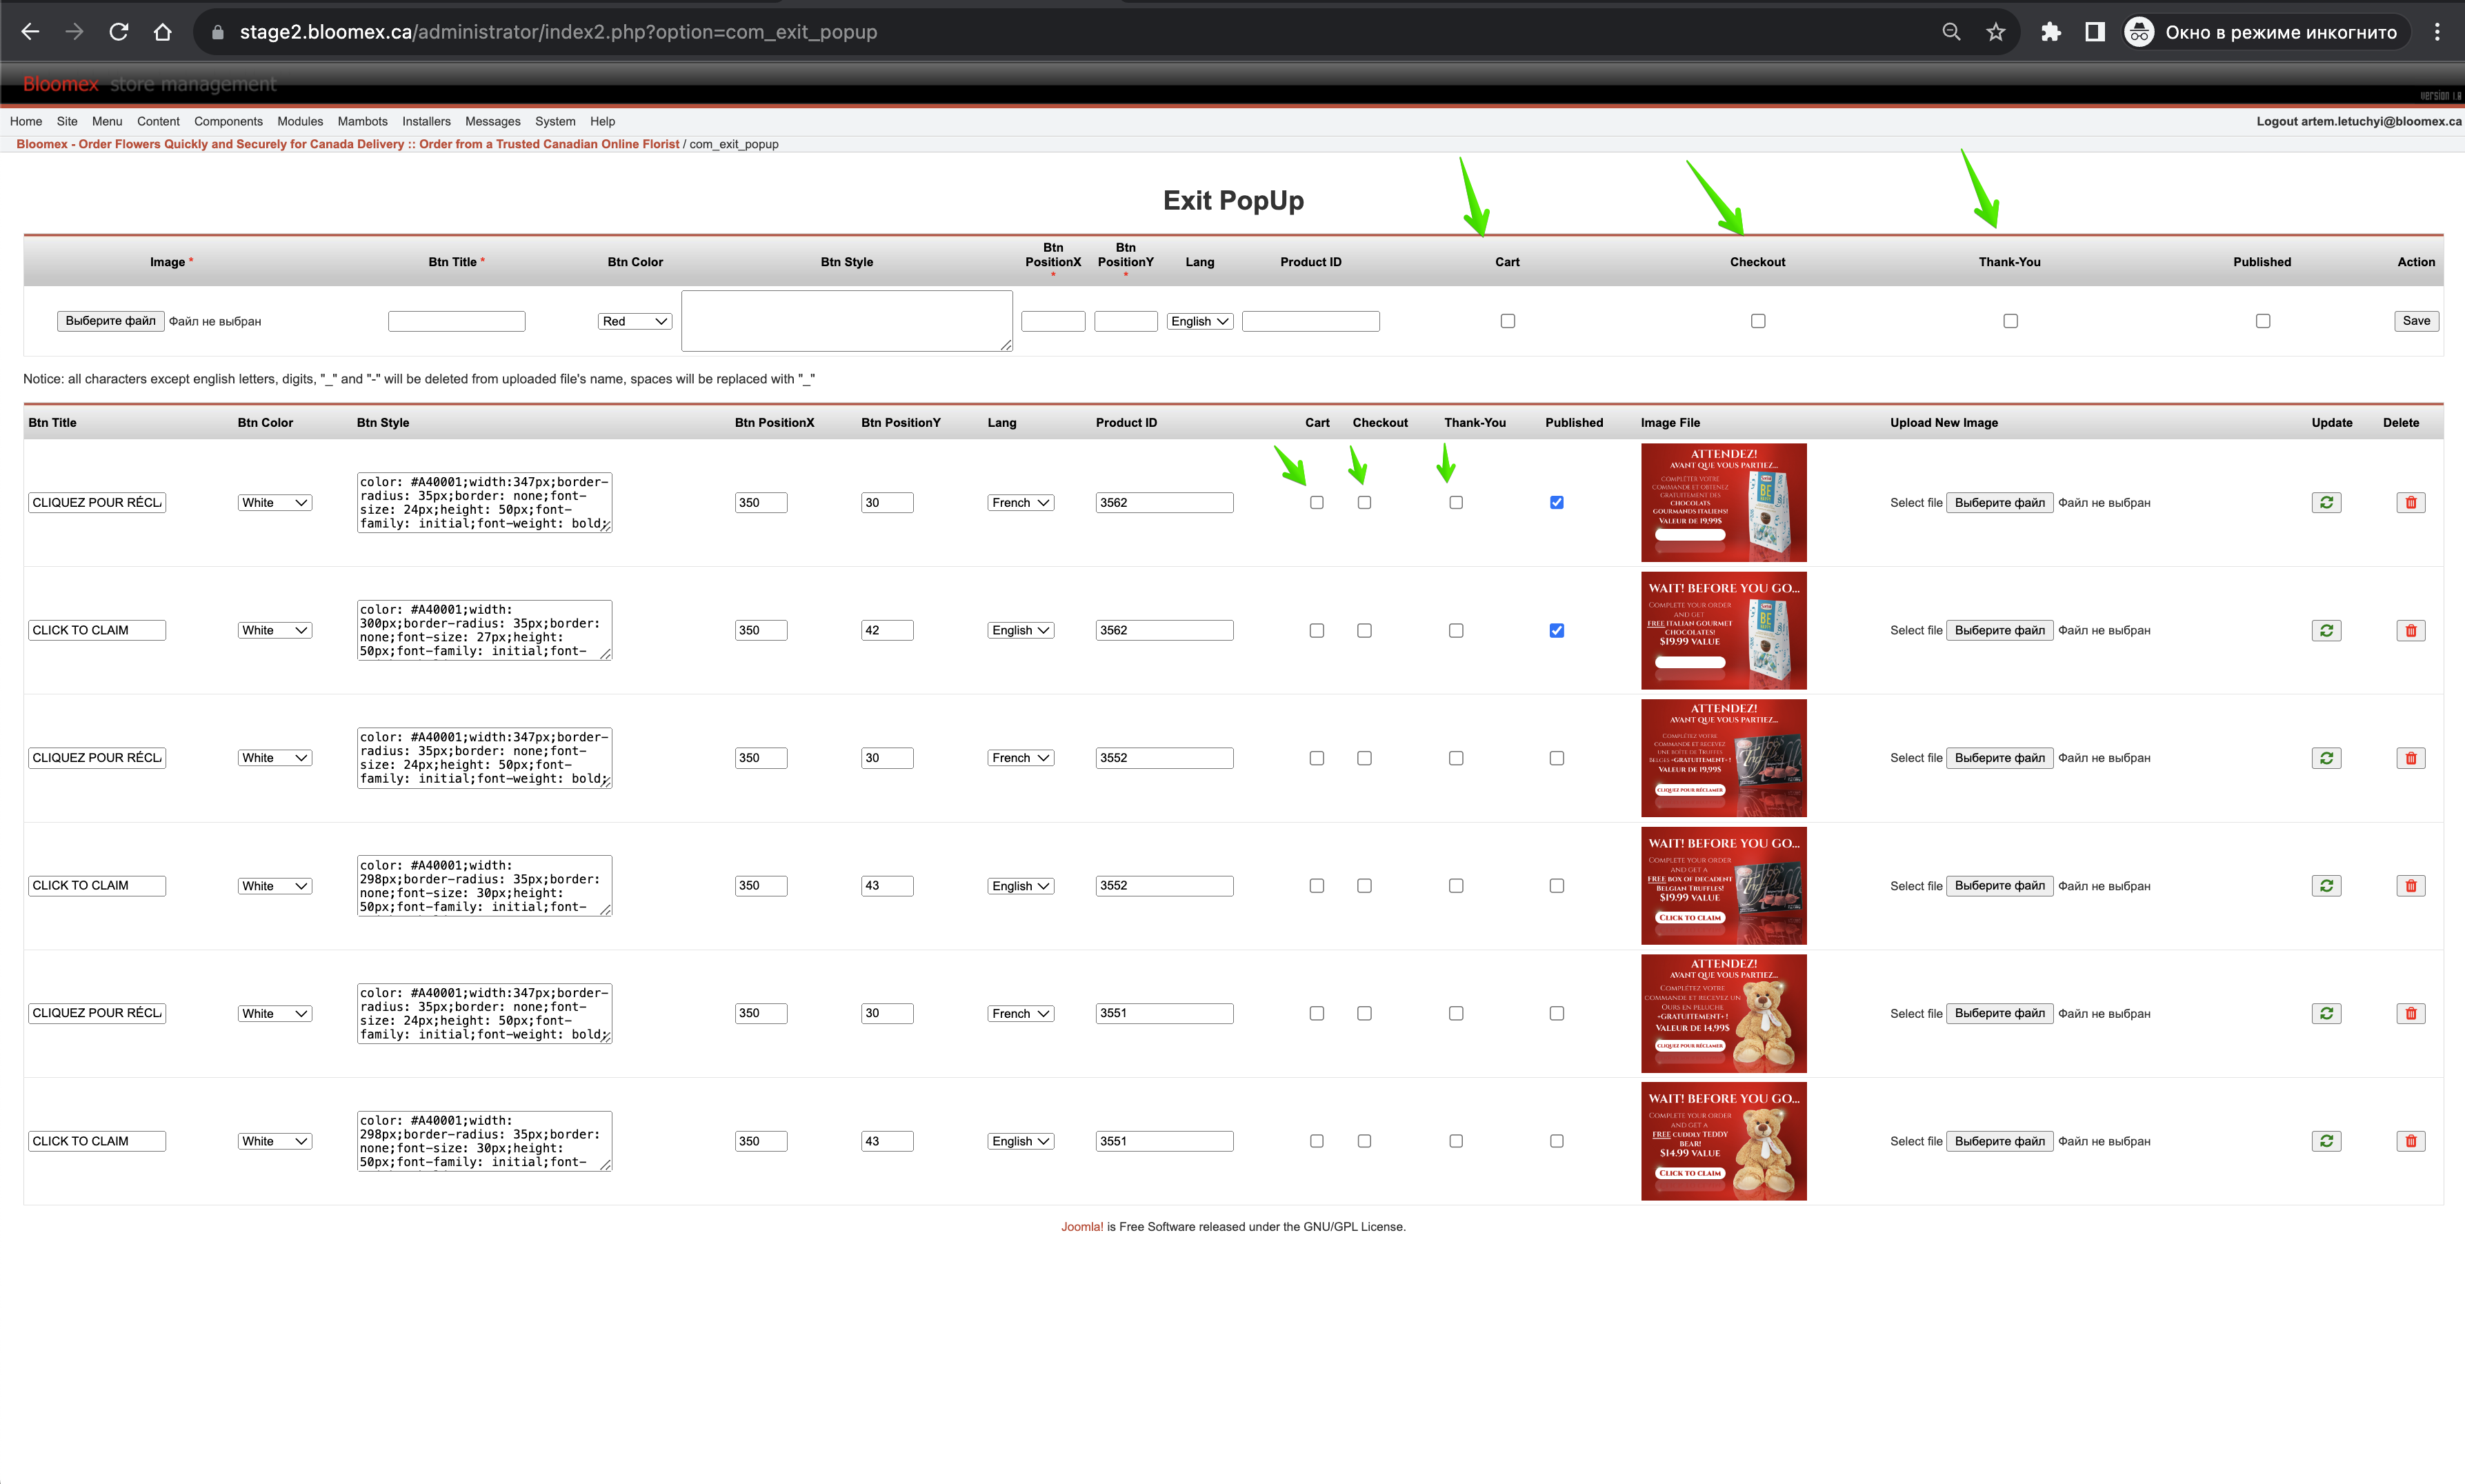Delete the English 3562 popup row
The height and width of the screenshot is (1484, 2465).
tap(2410, 631)
